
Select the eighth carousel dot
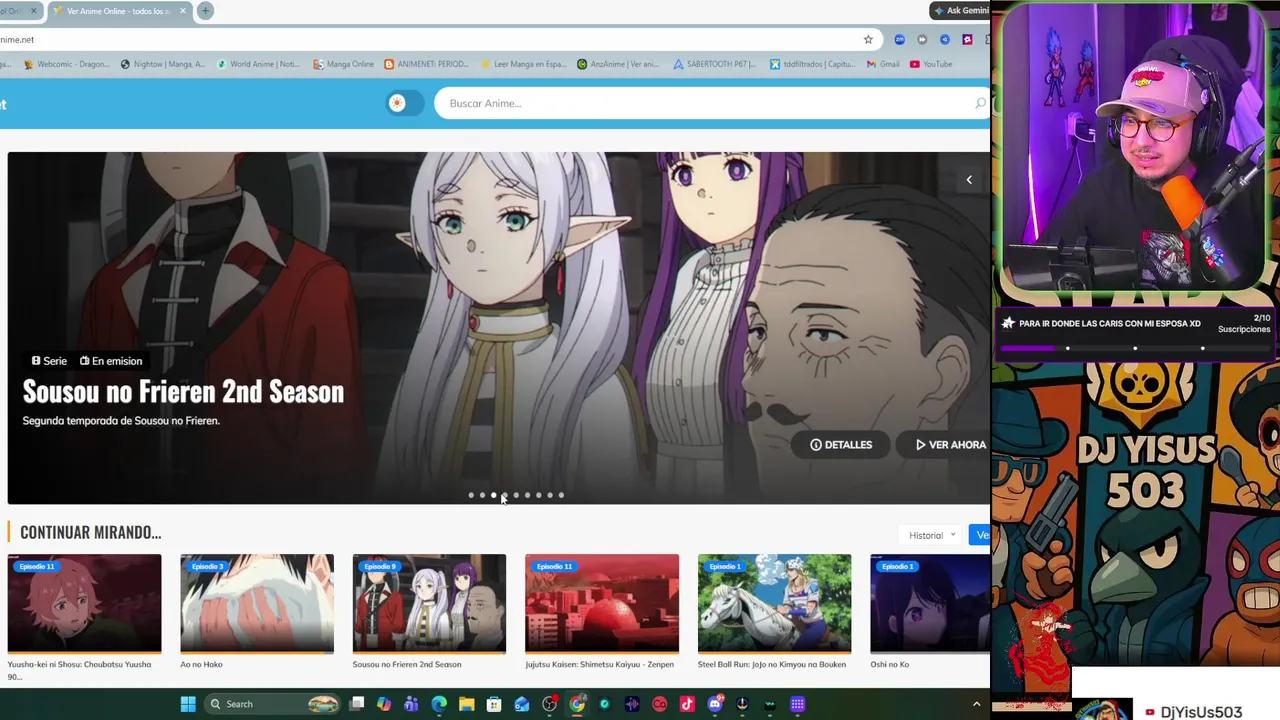pyautogui.click(x=549, y=495)
